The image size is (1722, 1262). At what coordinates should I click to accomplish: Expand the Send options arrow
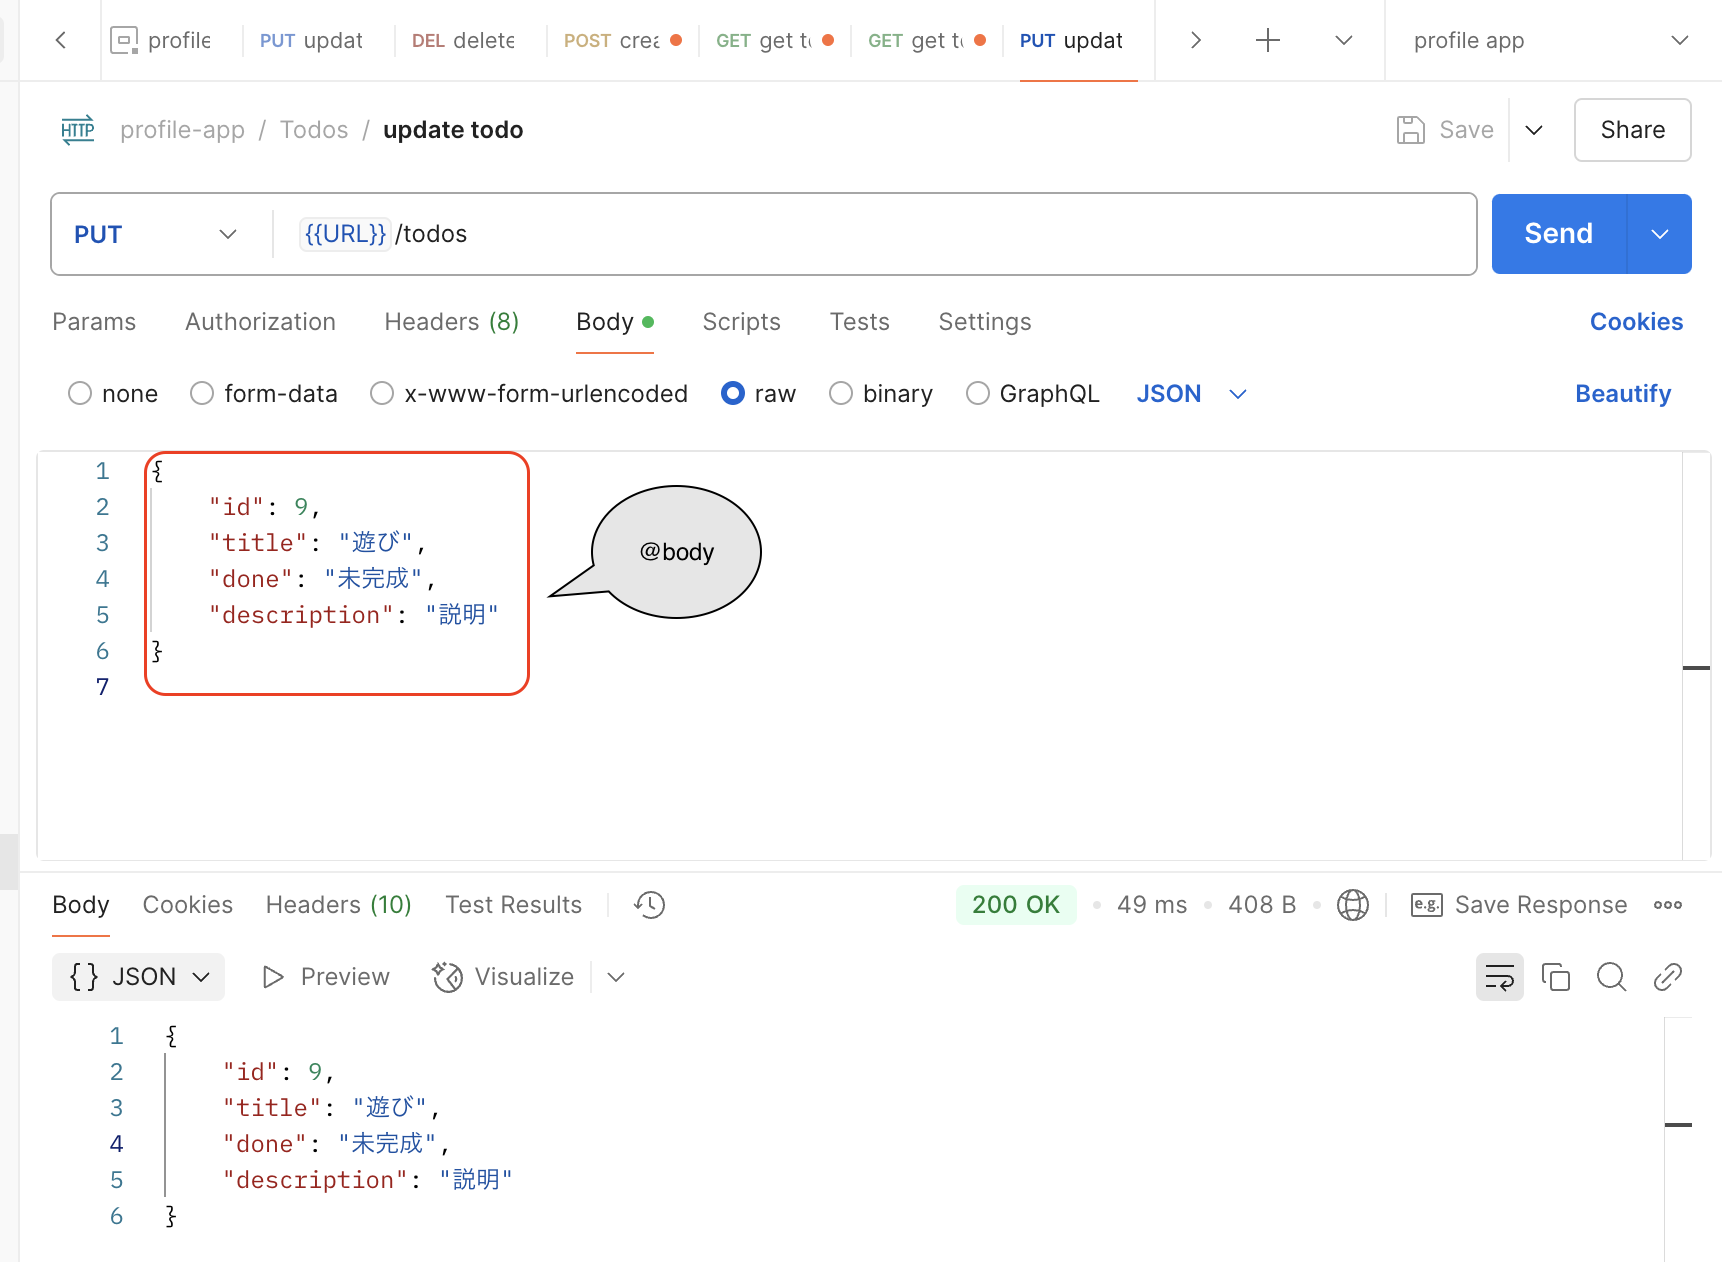1660,234
